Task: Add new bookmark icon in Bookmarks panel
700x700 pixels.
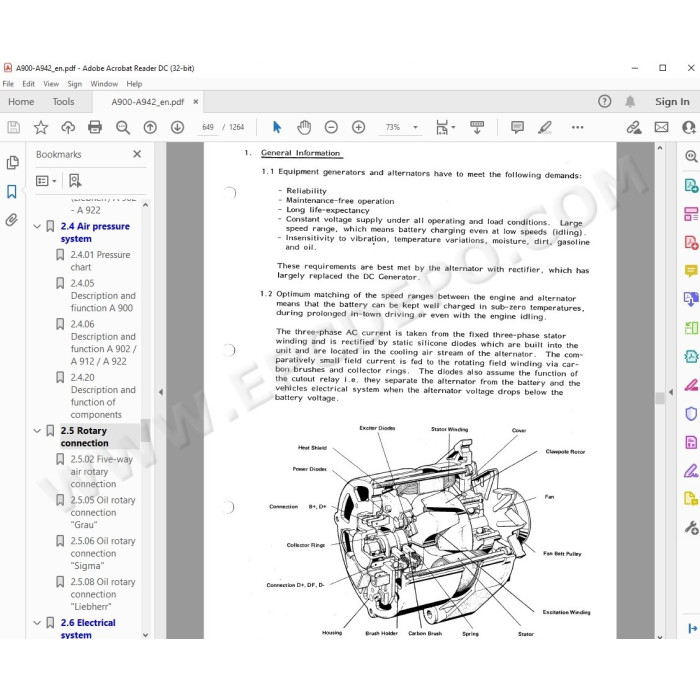Action: click(75, 181)
